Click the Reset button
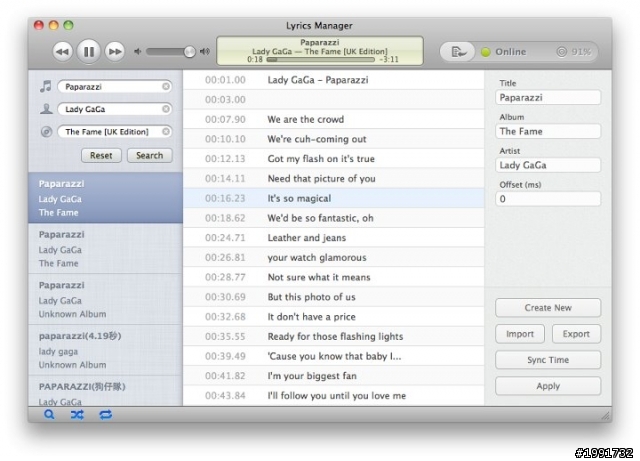Image resolution: width=640 pixels, height=461 pixels. tap(101, 155)
